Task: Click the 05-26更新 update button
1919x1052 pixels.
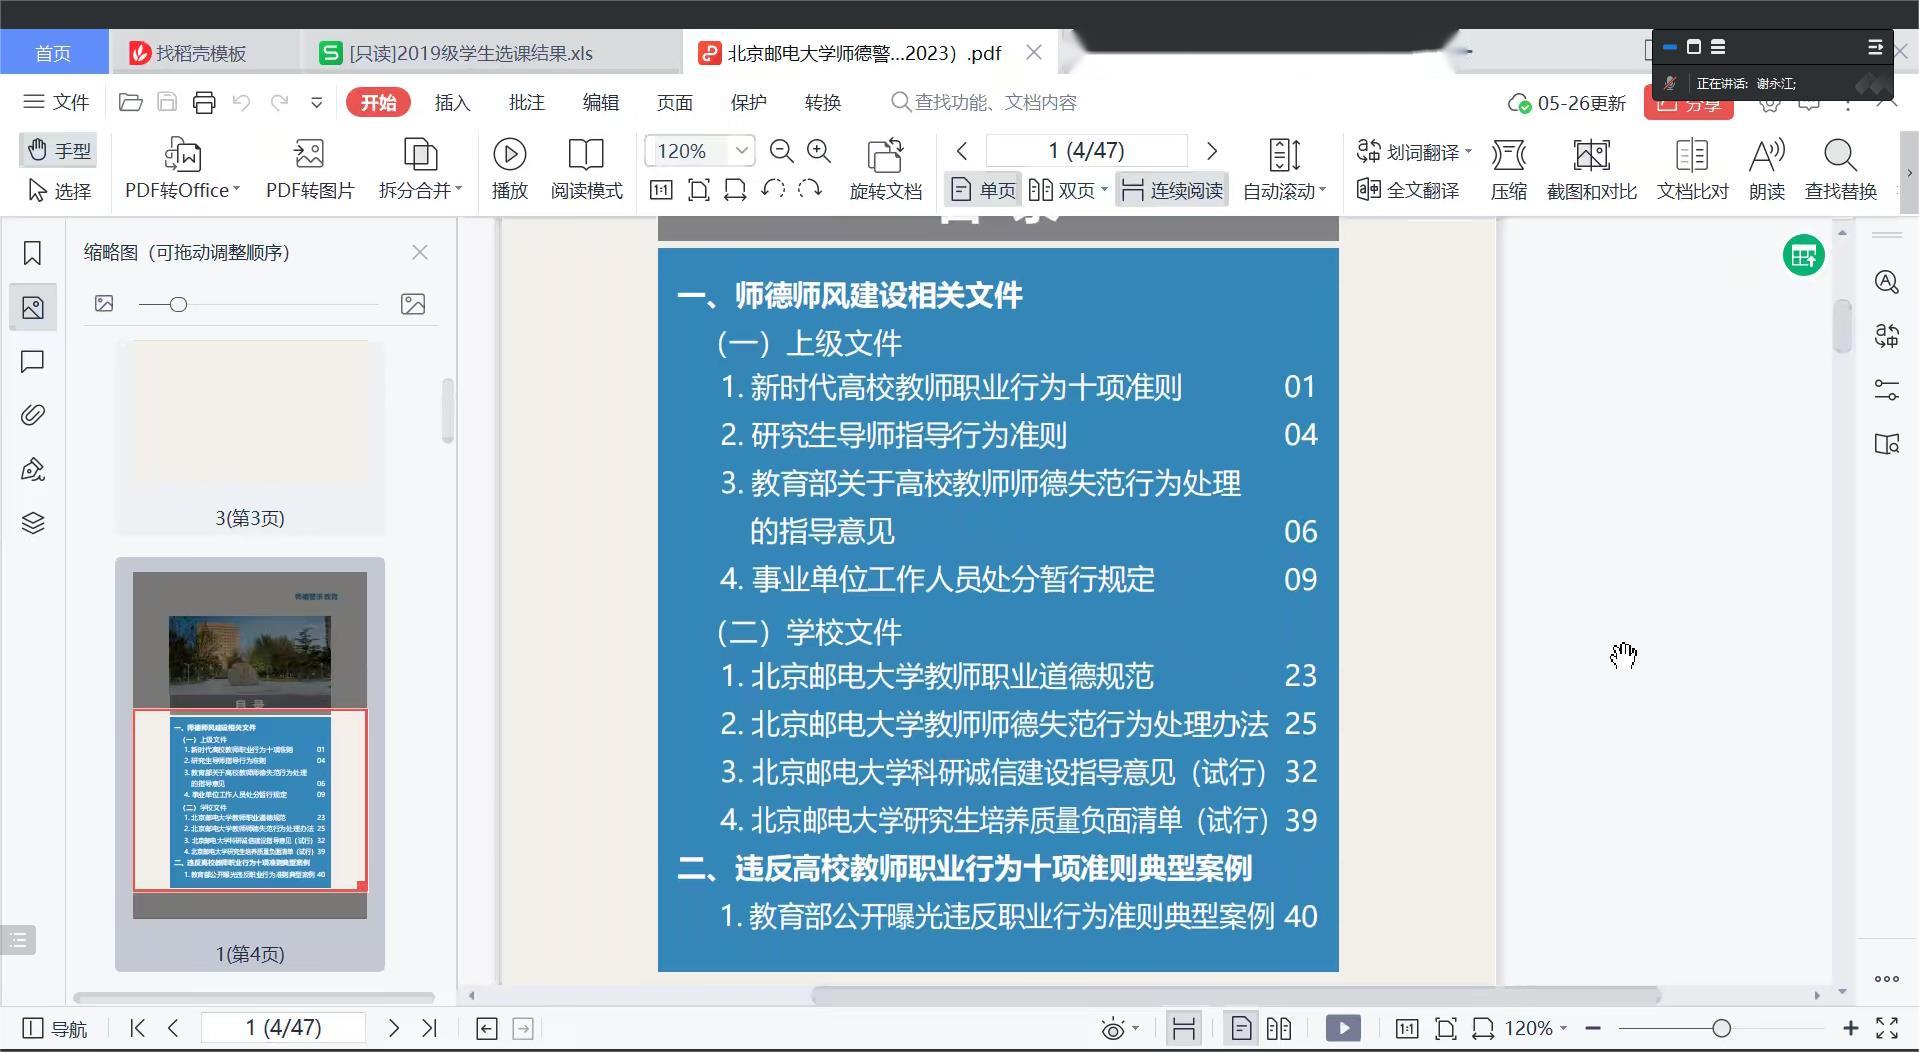Action: [x=1567, y=103]
